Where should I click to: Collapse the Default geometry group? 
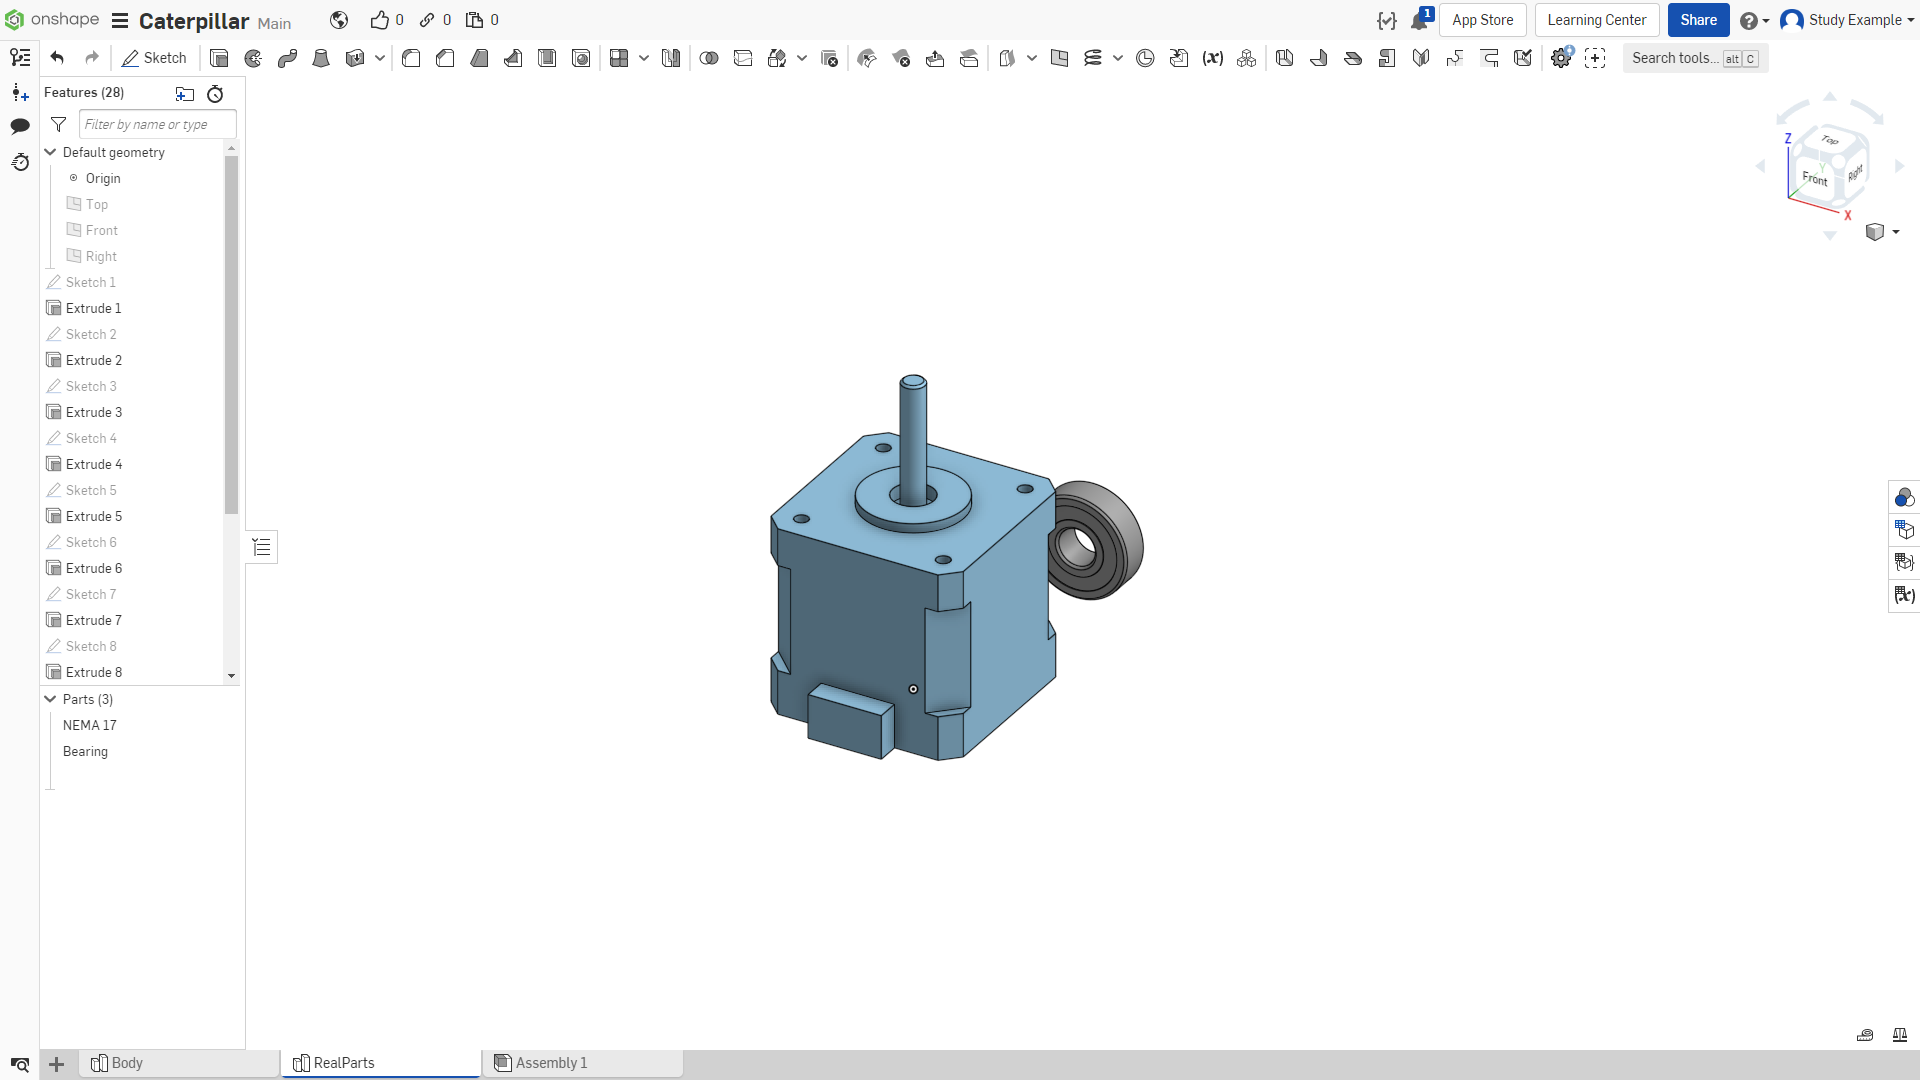point(50,152)
